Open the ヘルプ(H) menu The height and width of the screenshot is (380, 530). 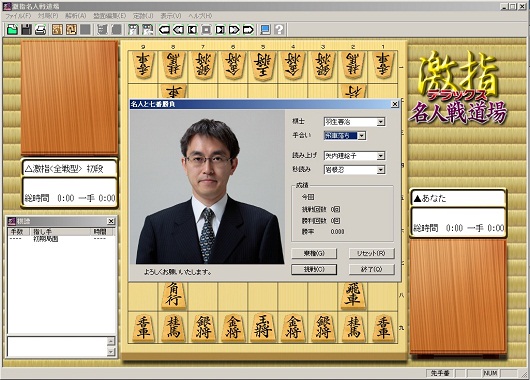[200, 16]
